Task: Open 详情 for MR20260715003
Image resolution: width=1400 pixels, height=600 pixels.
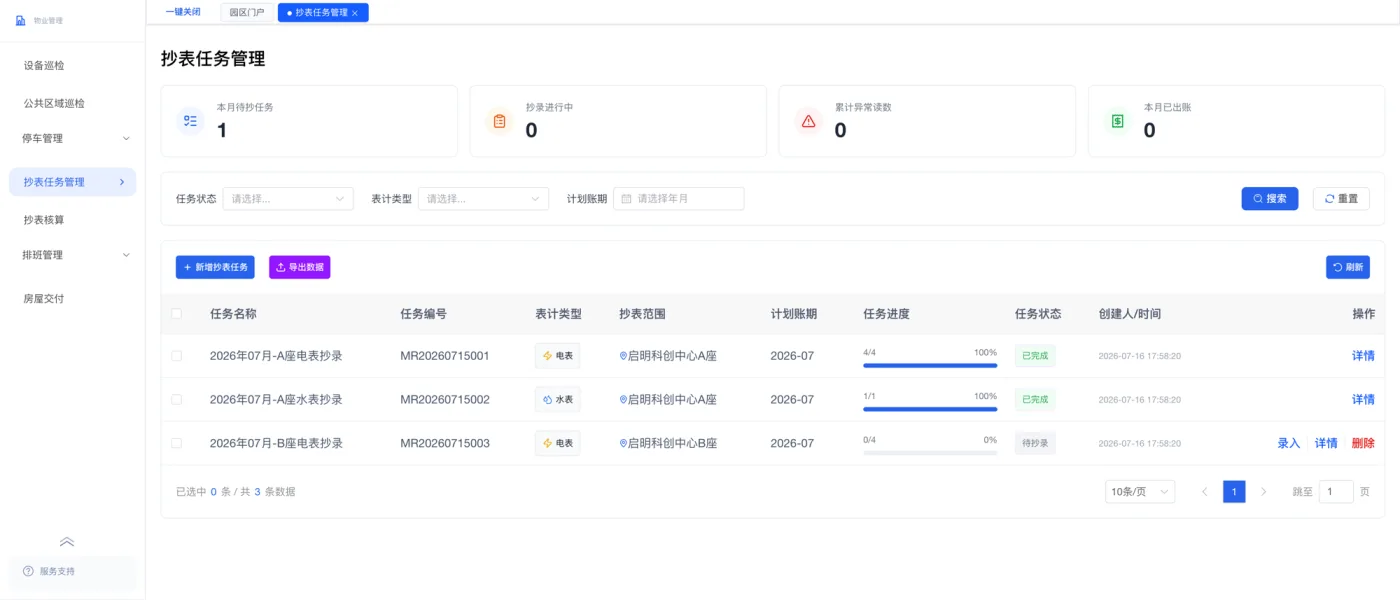Action: 1326,443
